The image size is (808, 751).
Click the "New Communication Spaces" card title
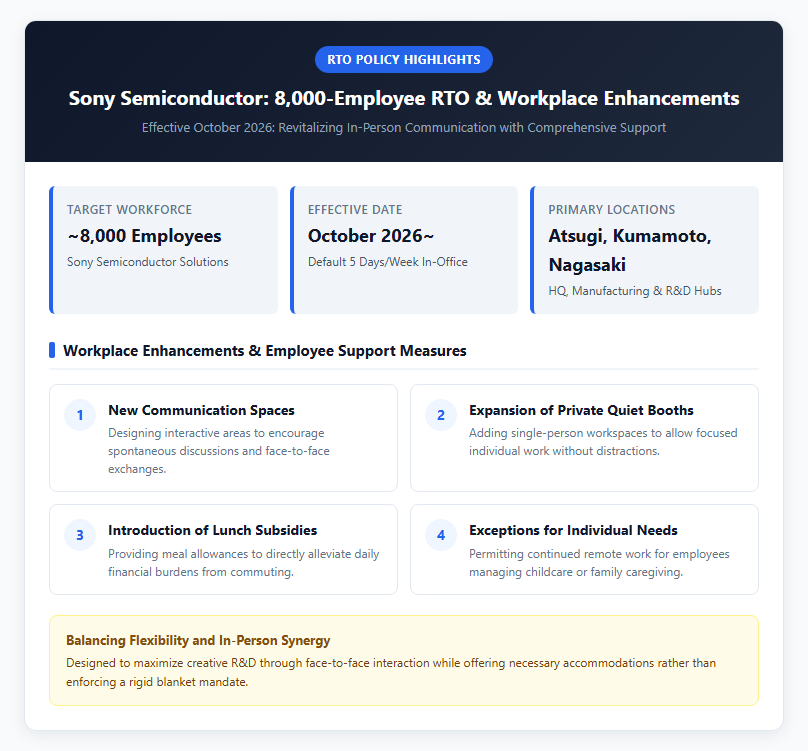(x=201, y=410)
